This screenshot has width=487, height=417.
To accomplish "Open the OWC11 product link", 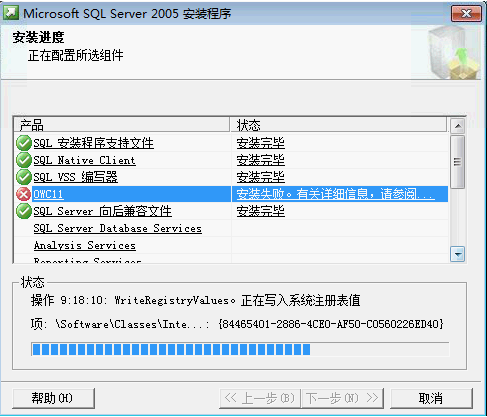I will pos(48,194).
